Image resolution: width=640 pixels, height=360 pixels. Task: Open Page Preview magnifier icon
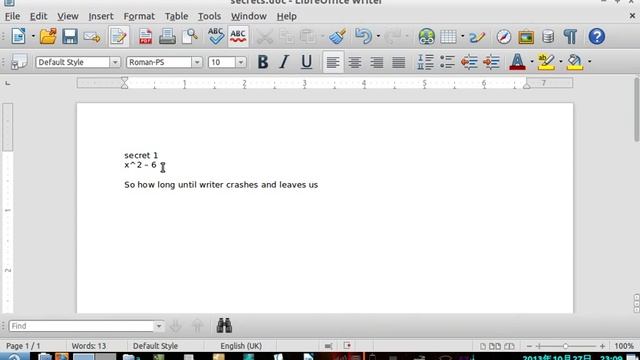coord(190,37)
